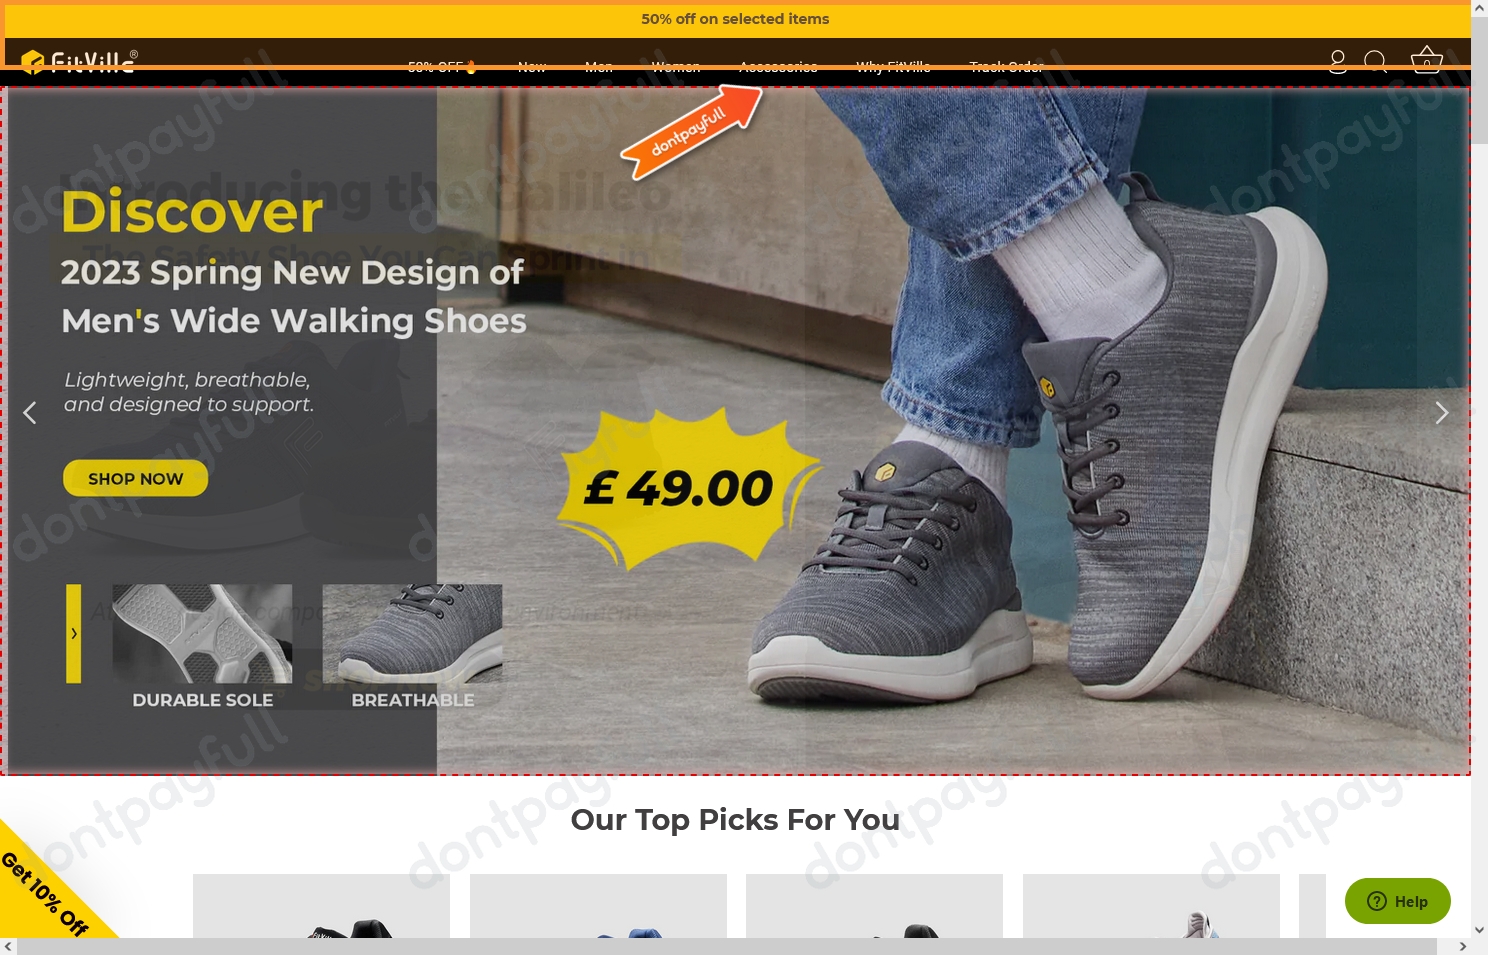The width and height of the screenshot is (1488, 955).
Task: Click the FitVille logo
Action: click(79, 62)
